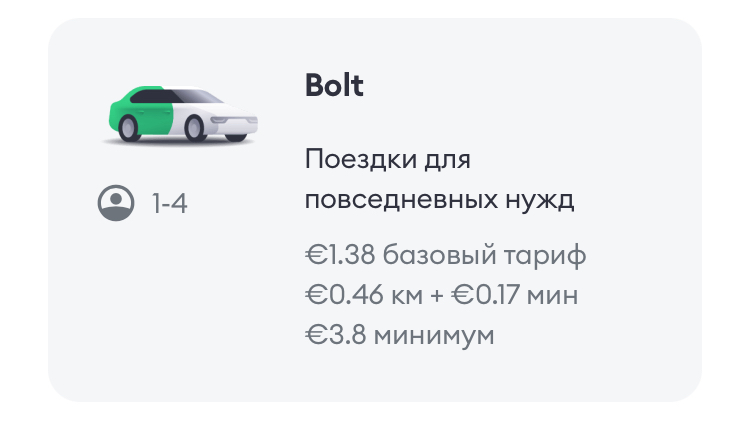
Task: Click the €0.17 мин per-minute rate
Action: pos(515,294)
